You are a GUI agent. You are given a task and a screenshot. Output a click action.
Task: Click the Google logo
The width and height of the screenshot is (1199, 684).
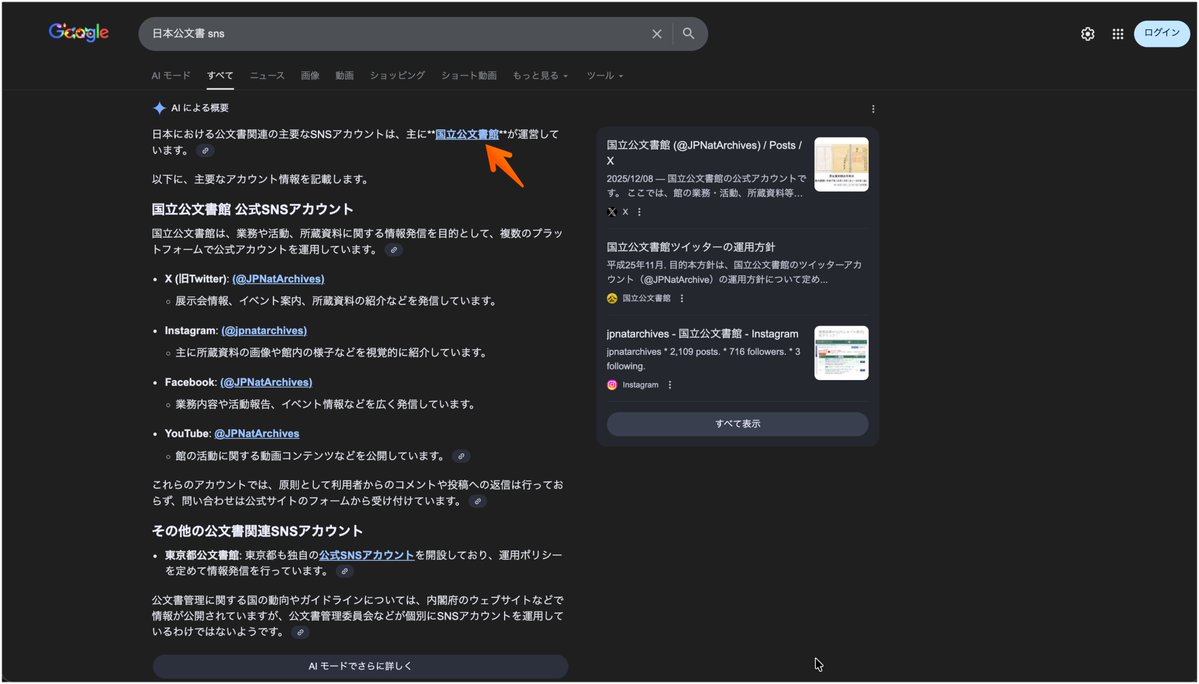coord(79,33)
